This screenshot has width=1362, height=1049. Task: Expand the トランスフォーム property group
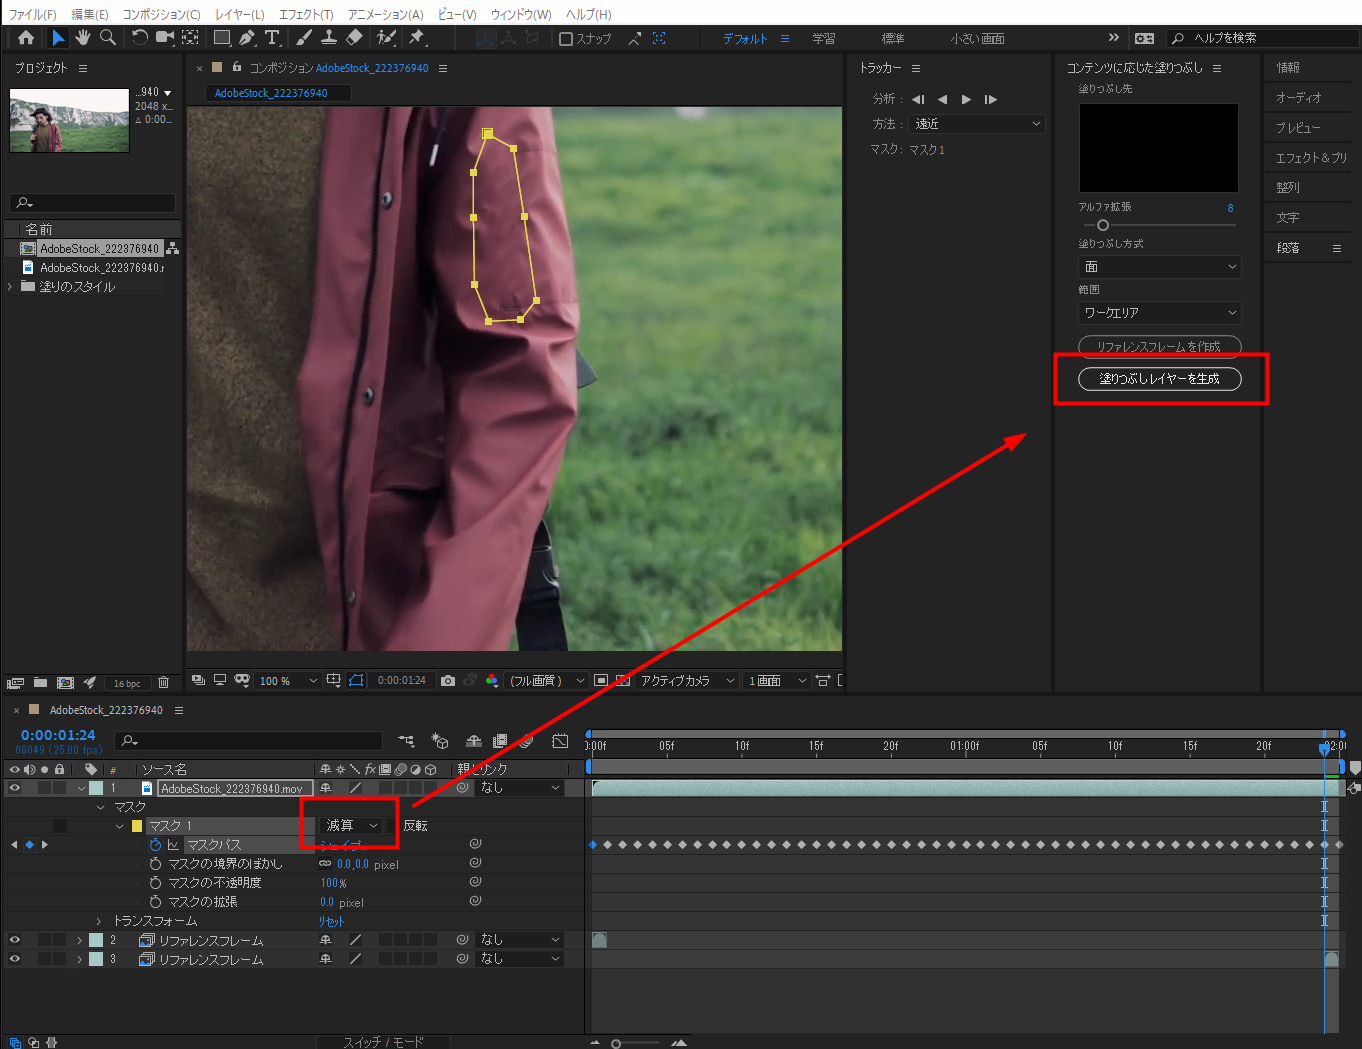coord(98,921)
